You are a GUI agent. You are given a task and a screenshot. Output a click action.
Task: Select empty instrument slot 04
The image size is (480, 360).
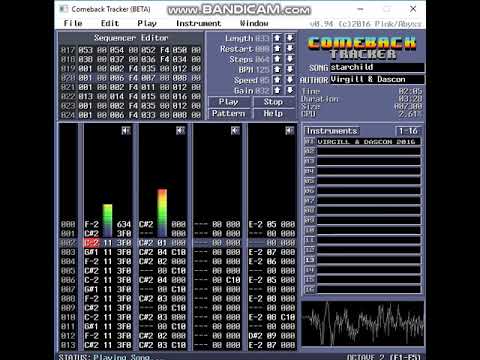click(368, 171)
